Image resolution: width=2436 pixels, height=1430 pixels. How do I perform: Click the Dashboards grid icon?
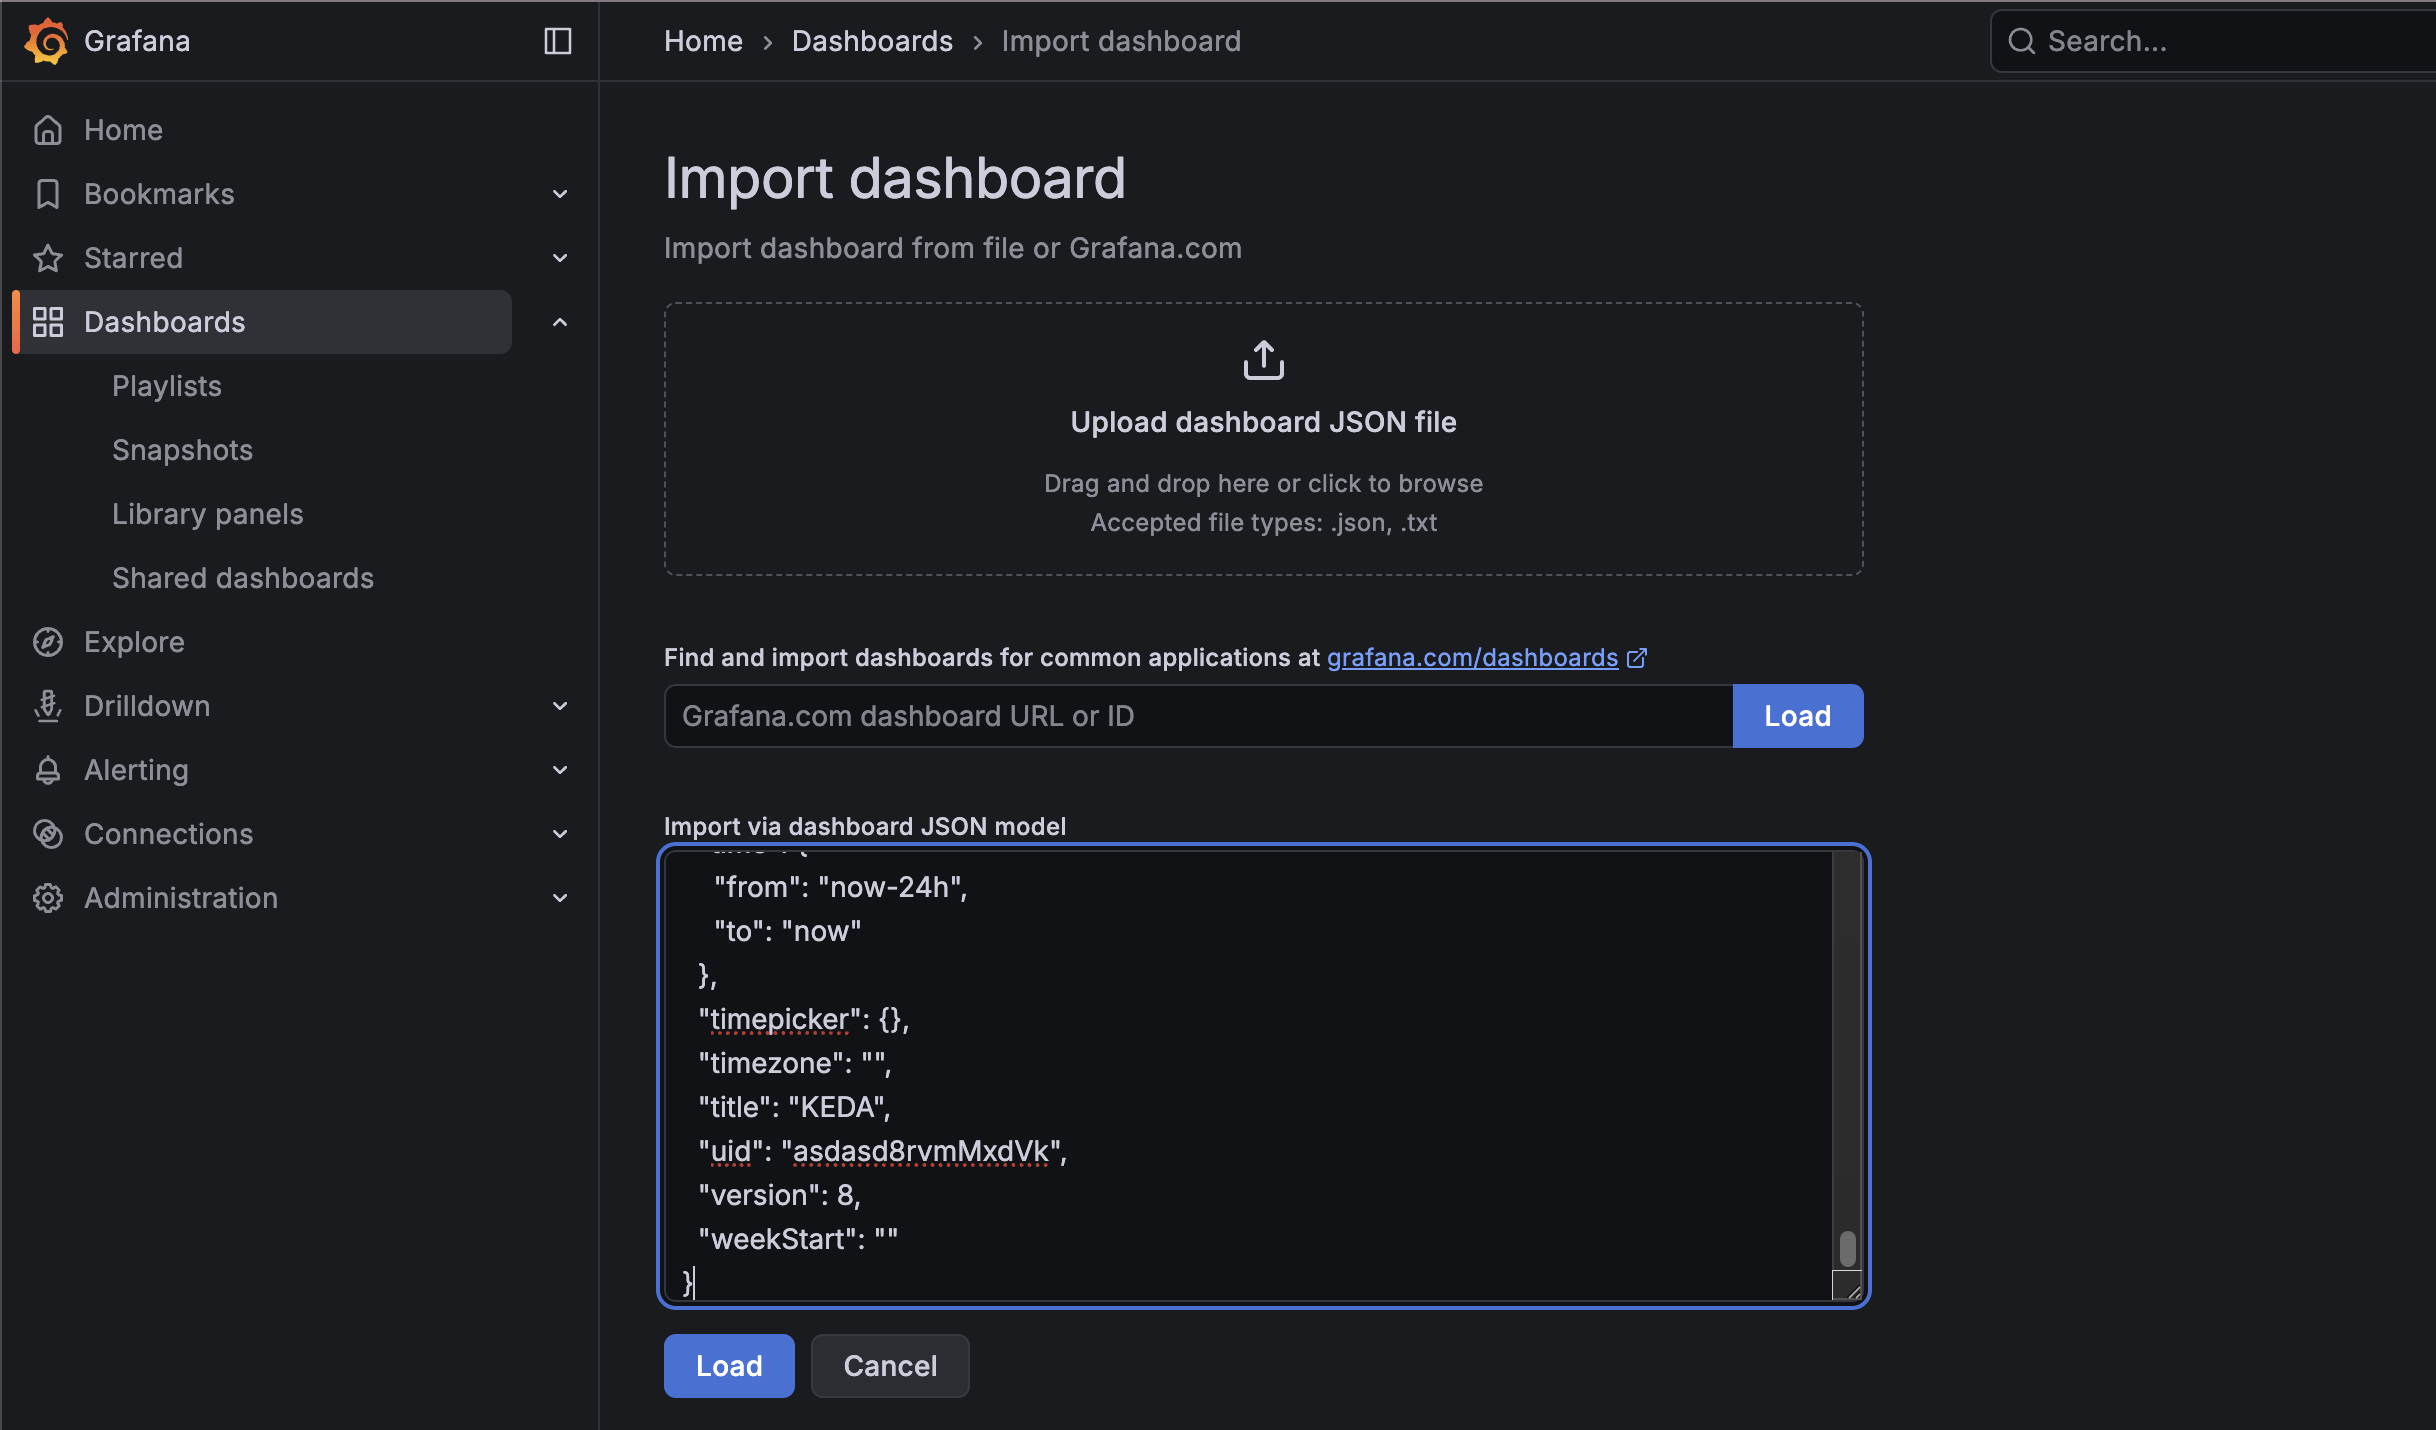(x=48, y=322)
